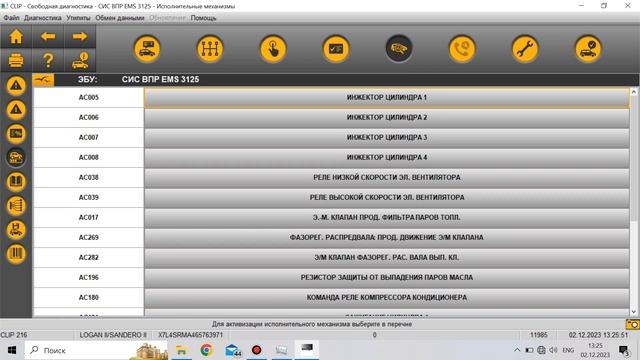This screenshot has width=640, height=360.
Task: Open the states and parameters sidebar icon
Action: tap(16, 133)
